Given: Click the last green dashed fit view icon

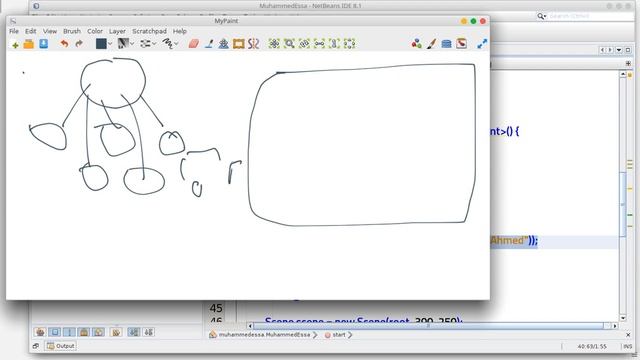Looking at the screenshot, I should pos(349,44).
